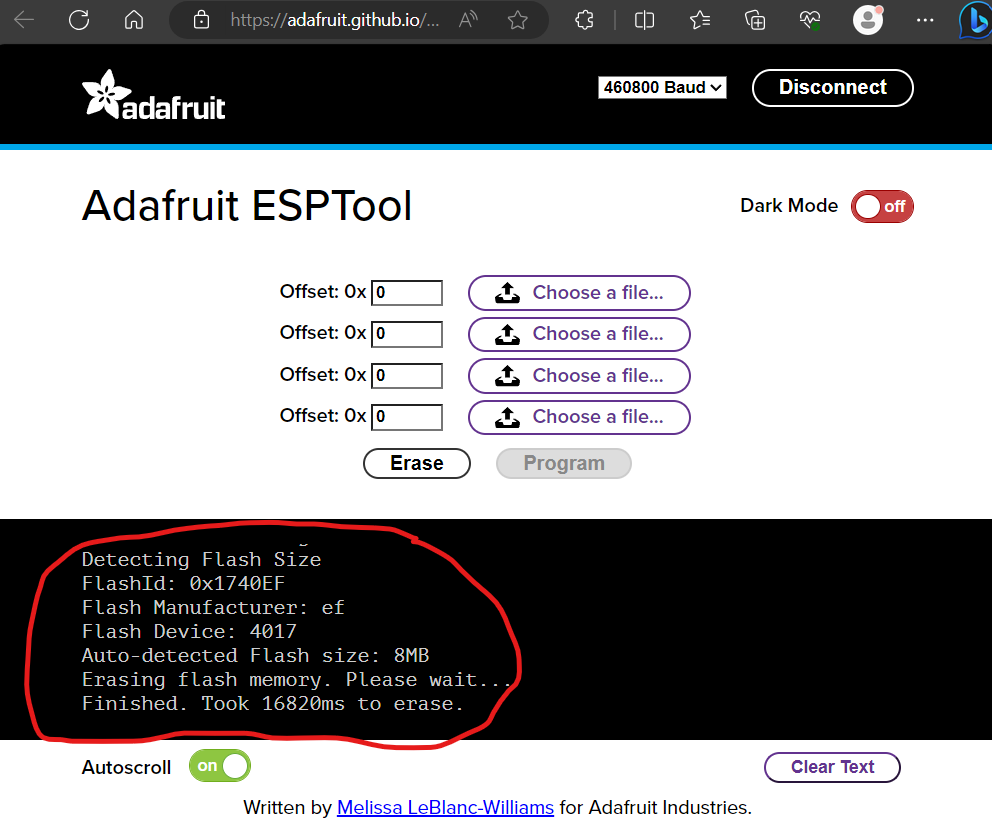Open the Bing Copilot sidebar icon
Image resolution: width=992 pixels, height=838 pixels.
(x=976, y=20)
